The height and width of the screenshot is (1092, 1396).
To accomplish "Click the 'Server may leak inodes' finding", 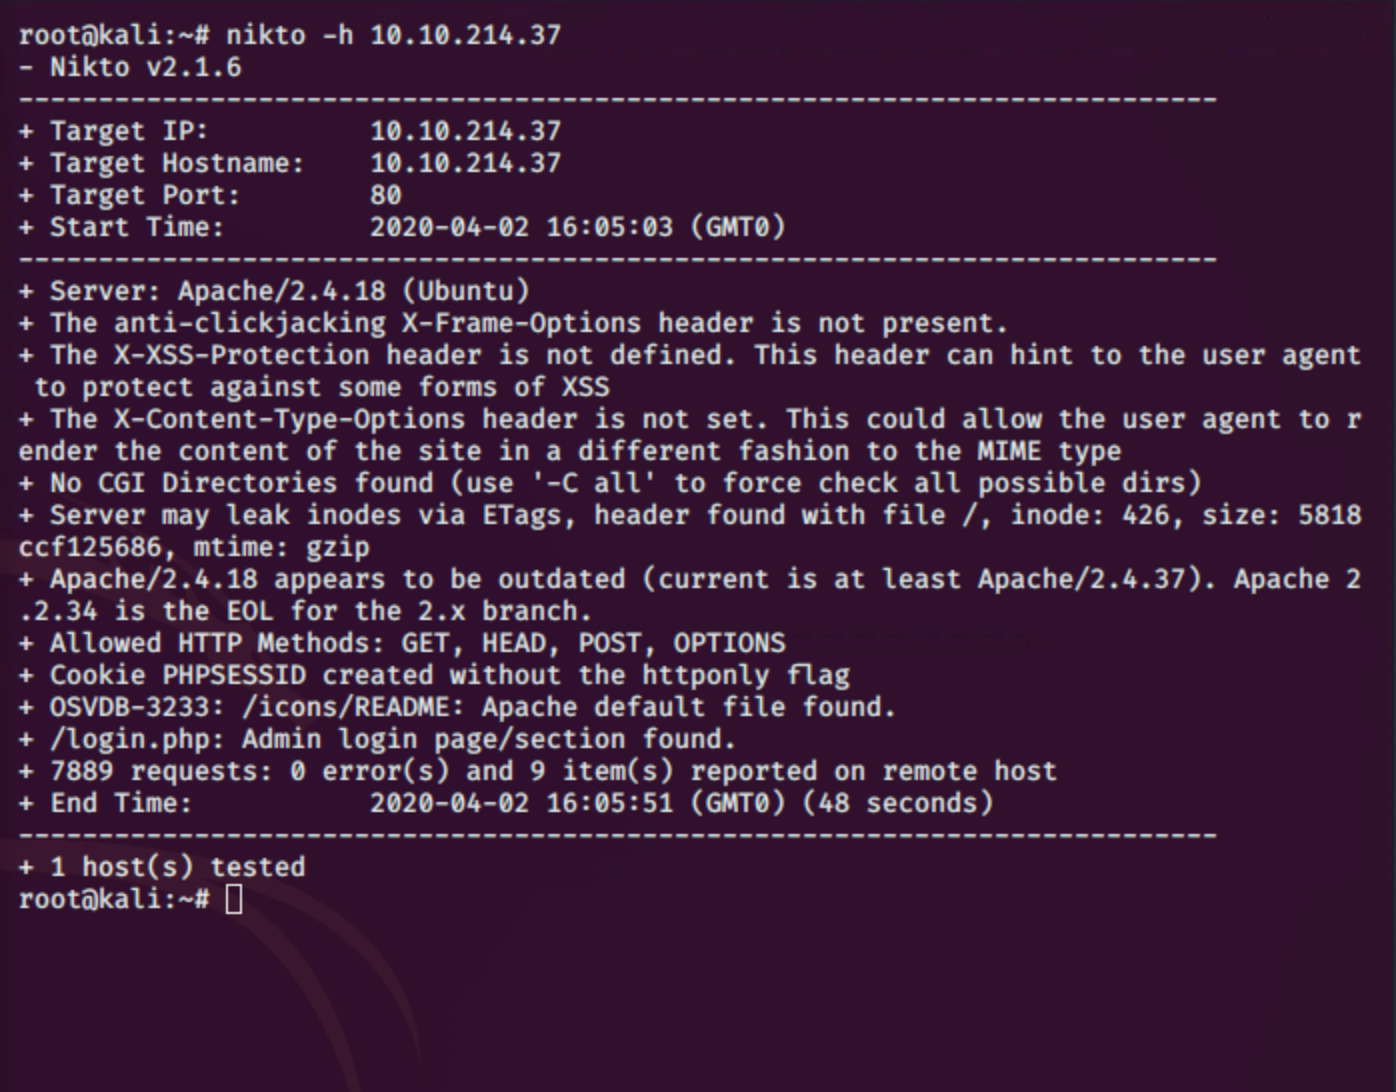I will click(250, 515).
